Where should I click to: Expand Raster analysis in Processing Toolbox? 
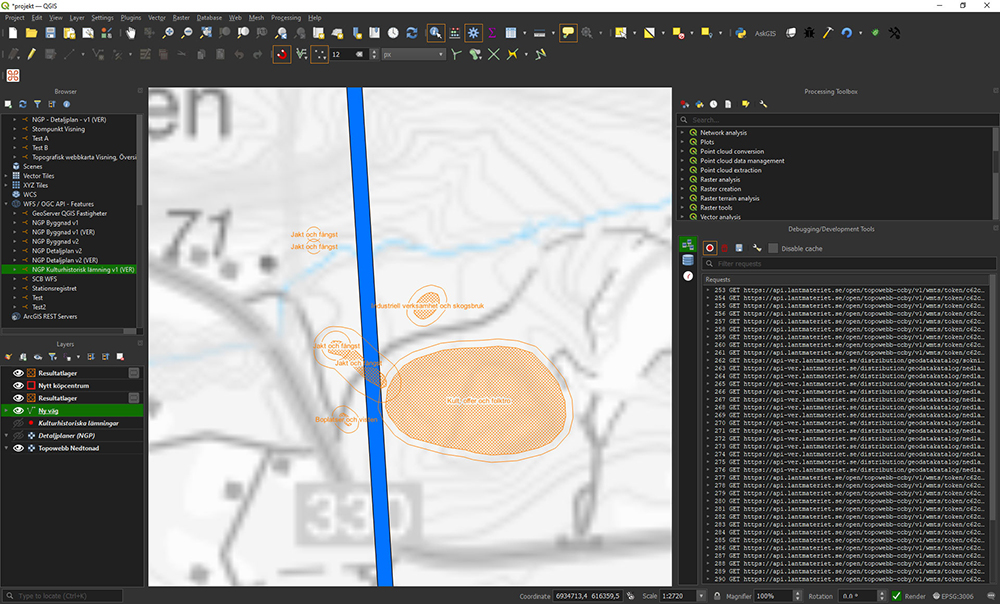point(682,179)
